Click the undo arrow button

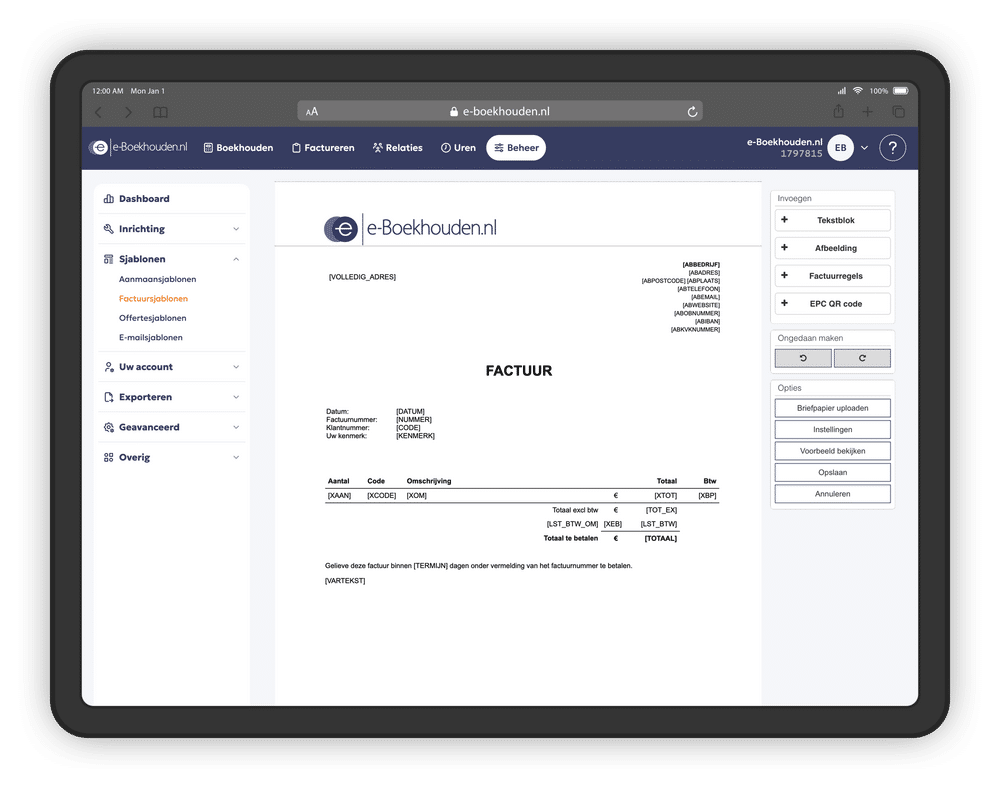pyautogui.click(x=803, y=358)
